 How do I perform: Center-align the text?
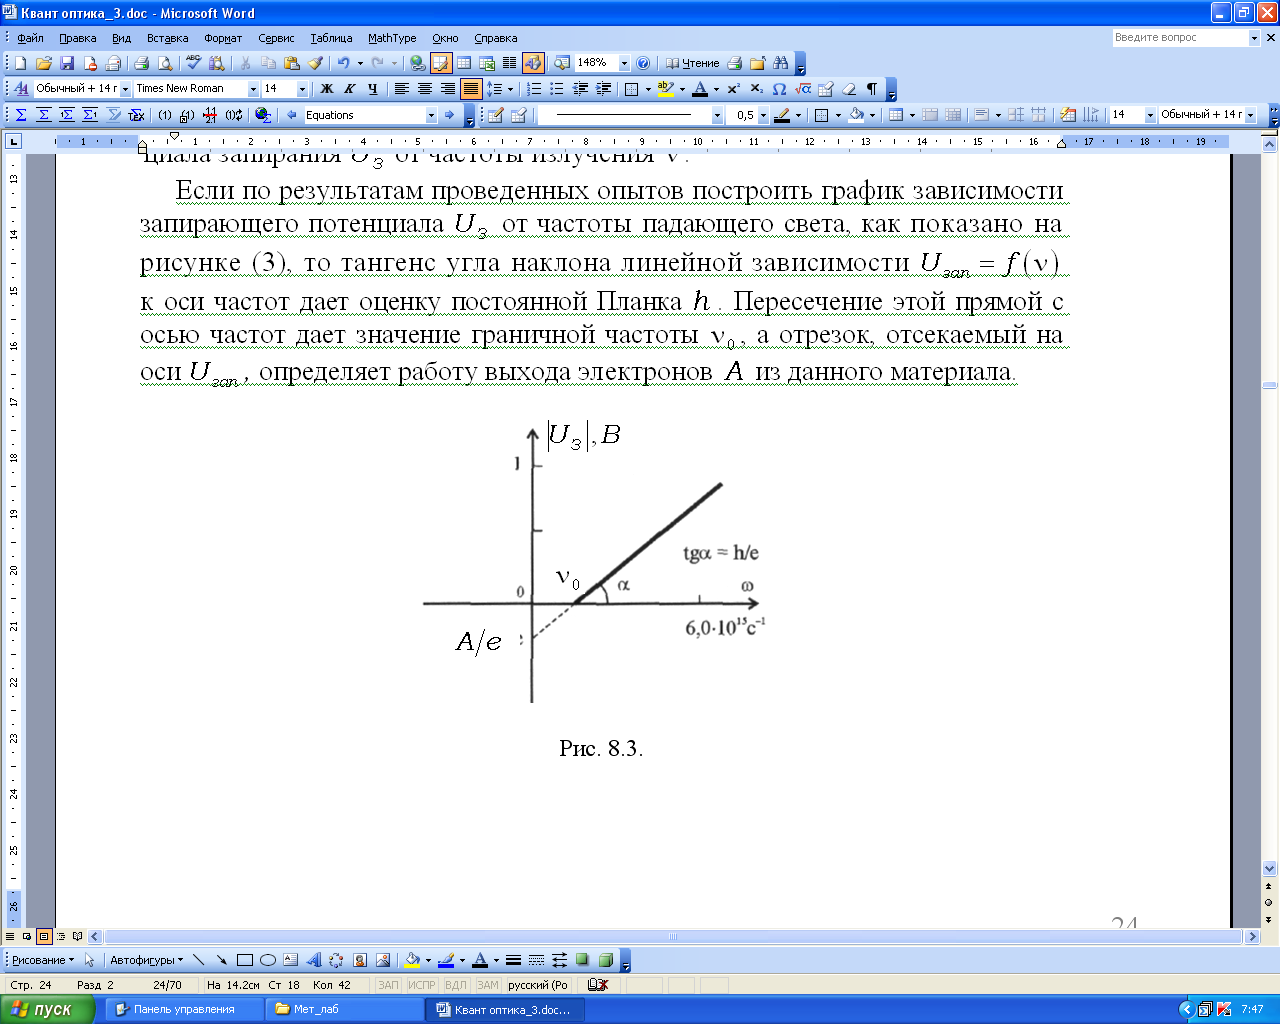click(x=425, y=89)
